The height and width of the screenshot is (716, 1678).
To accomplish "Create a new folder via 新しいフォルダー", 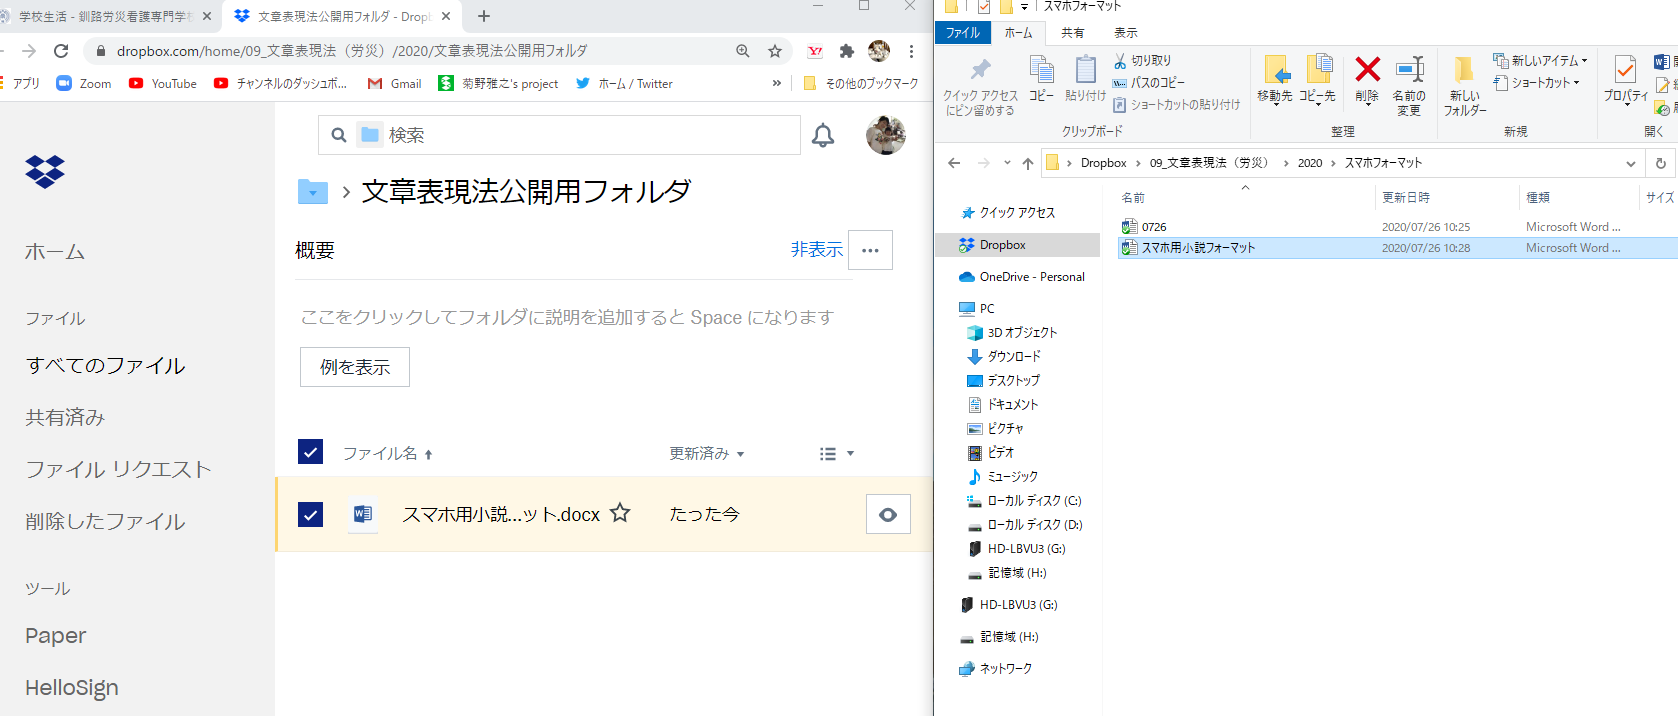I will (1465, 85).
